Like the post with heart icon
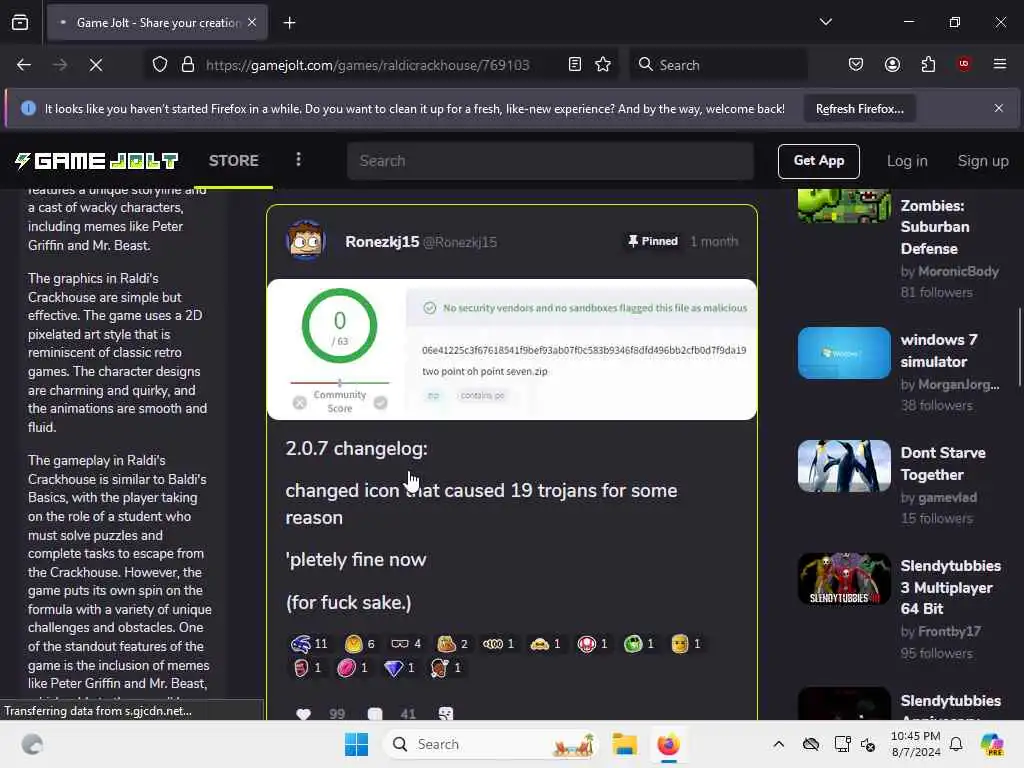 click(x=303, y=714)
